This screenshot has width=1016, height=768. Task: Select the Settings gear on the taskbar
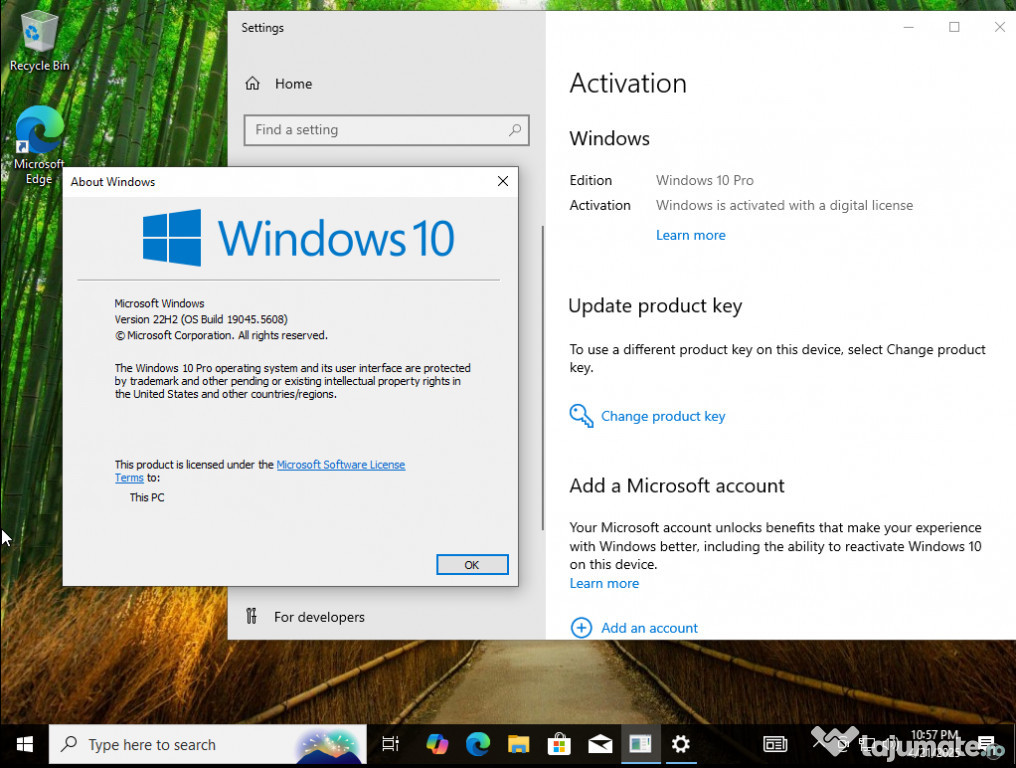click(680, 745)
